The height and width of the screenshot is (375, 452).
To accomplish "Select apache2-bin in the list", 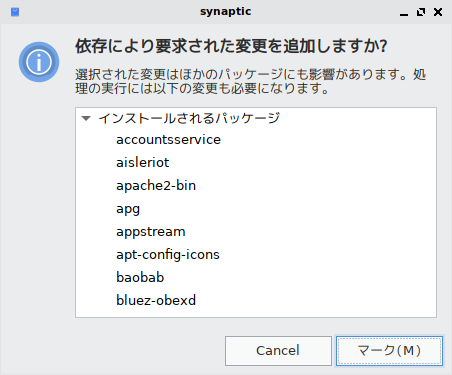I will click(256, 186).
